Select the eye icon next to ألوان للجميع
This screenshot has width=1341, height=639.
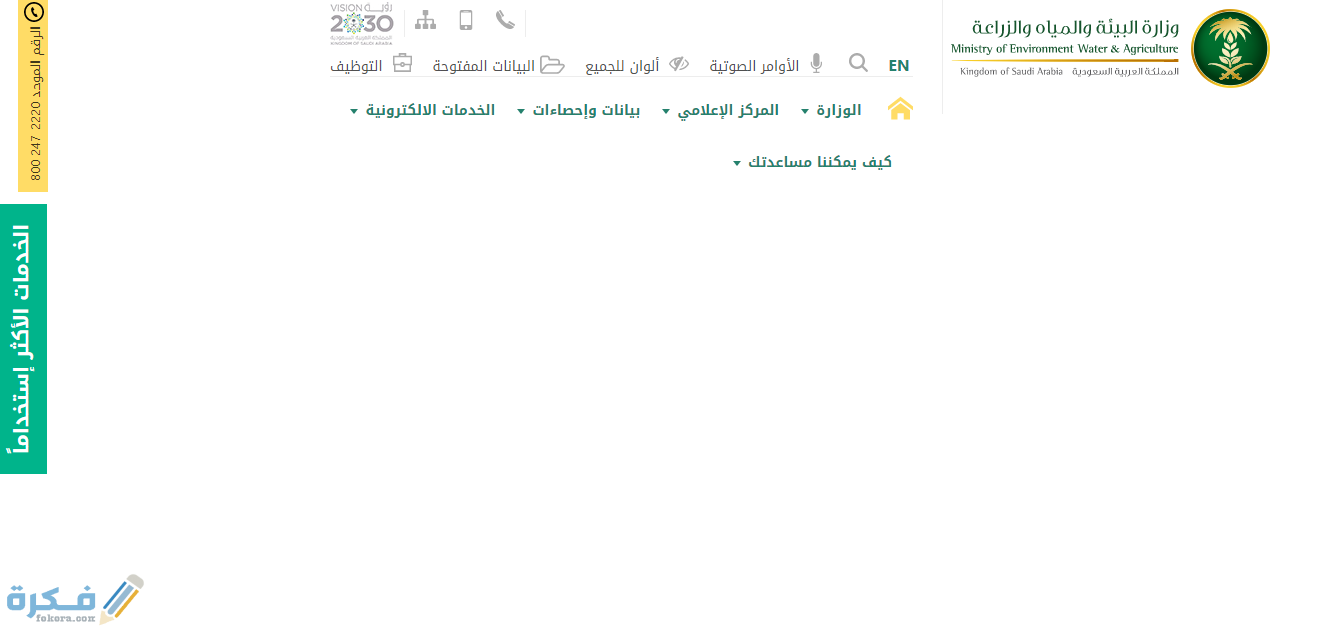coord(681,63)
